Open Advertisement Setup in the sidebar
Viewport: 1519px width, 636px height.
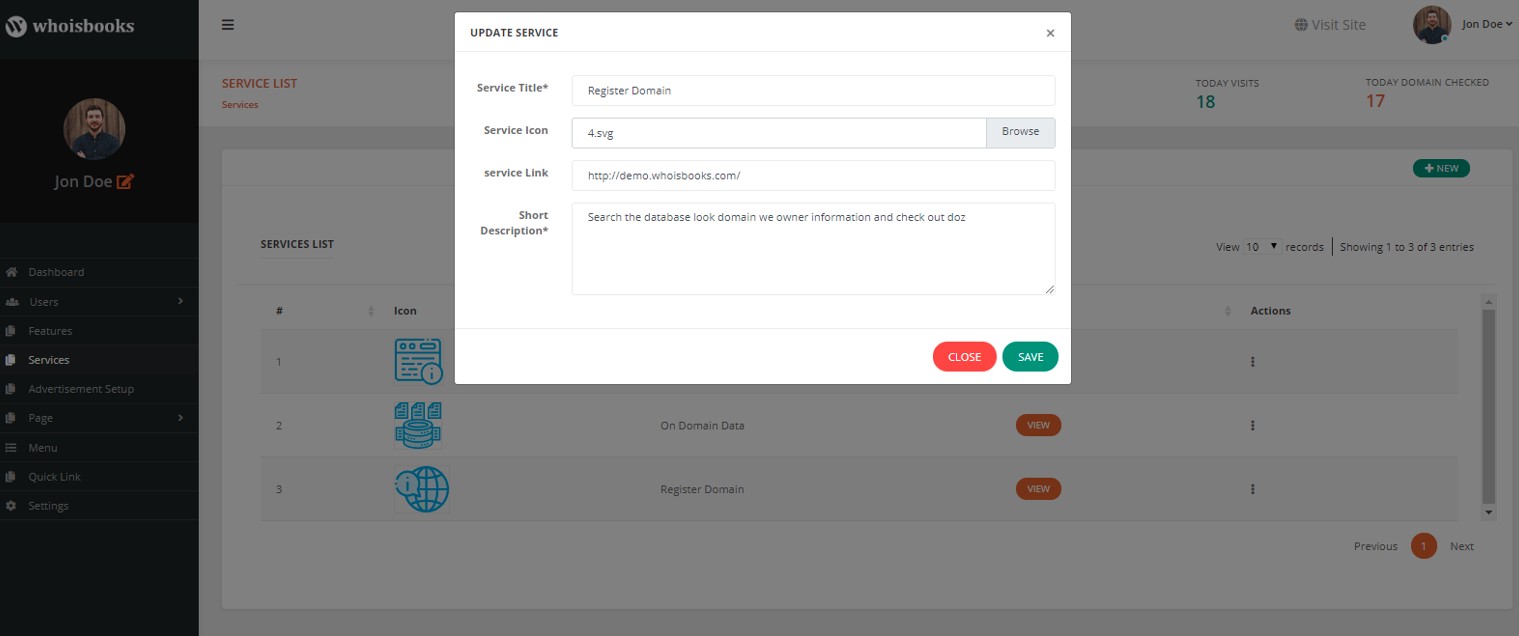80,389
